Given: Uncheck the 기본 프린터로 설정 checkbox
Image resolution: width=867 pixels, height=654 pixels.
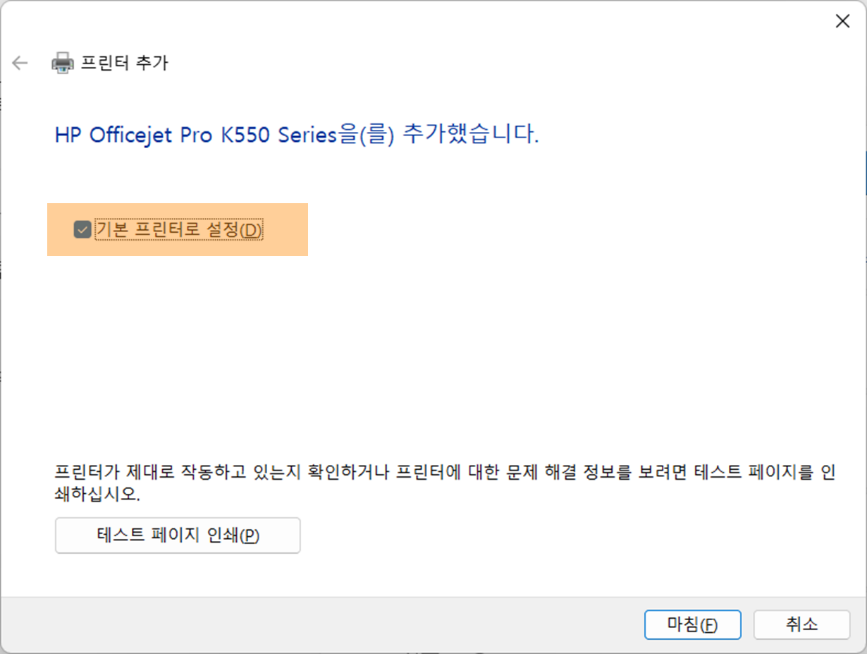Looking at the screenshot, I should [82, 229].
